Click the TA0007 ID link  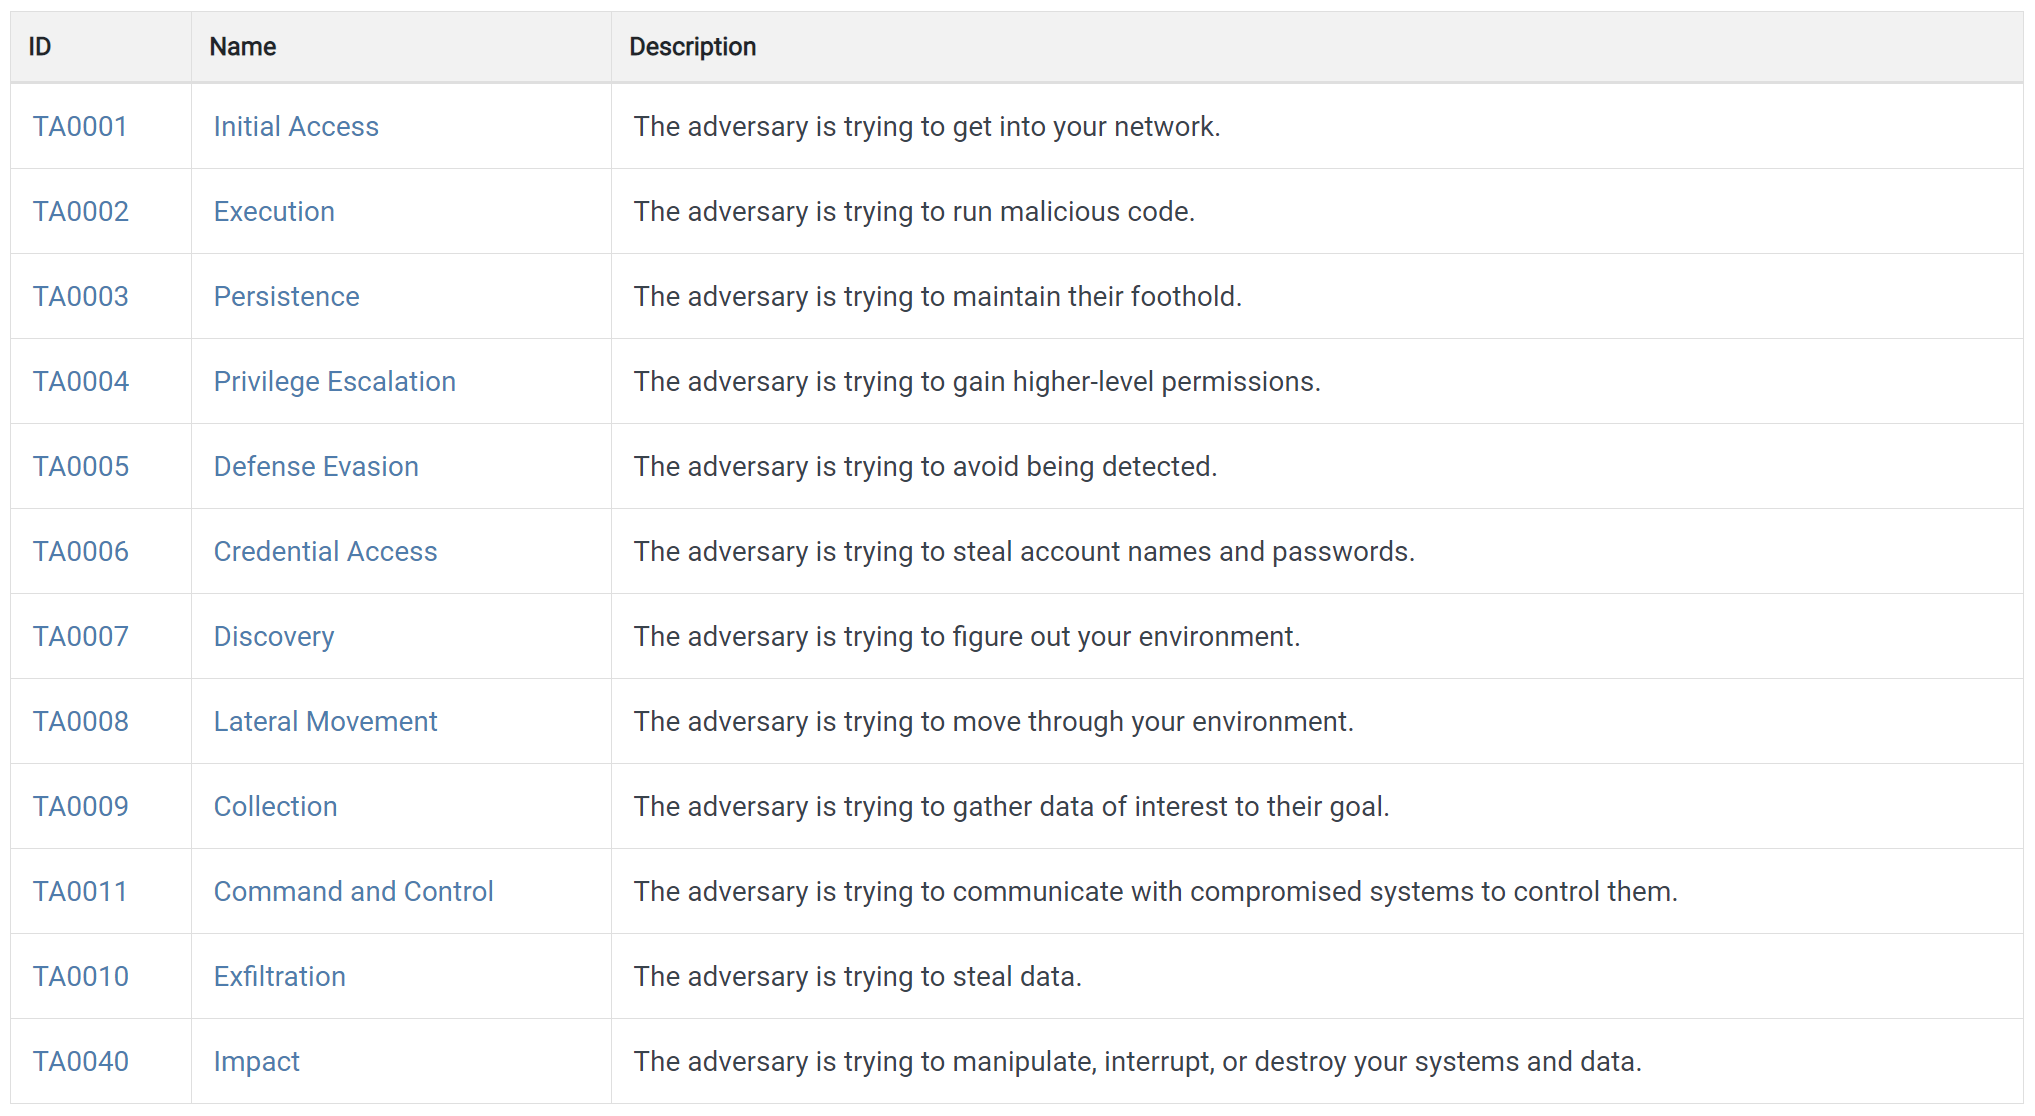[81, 637]
